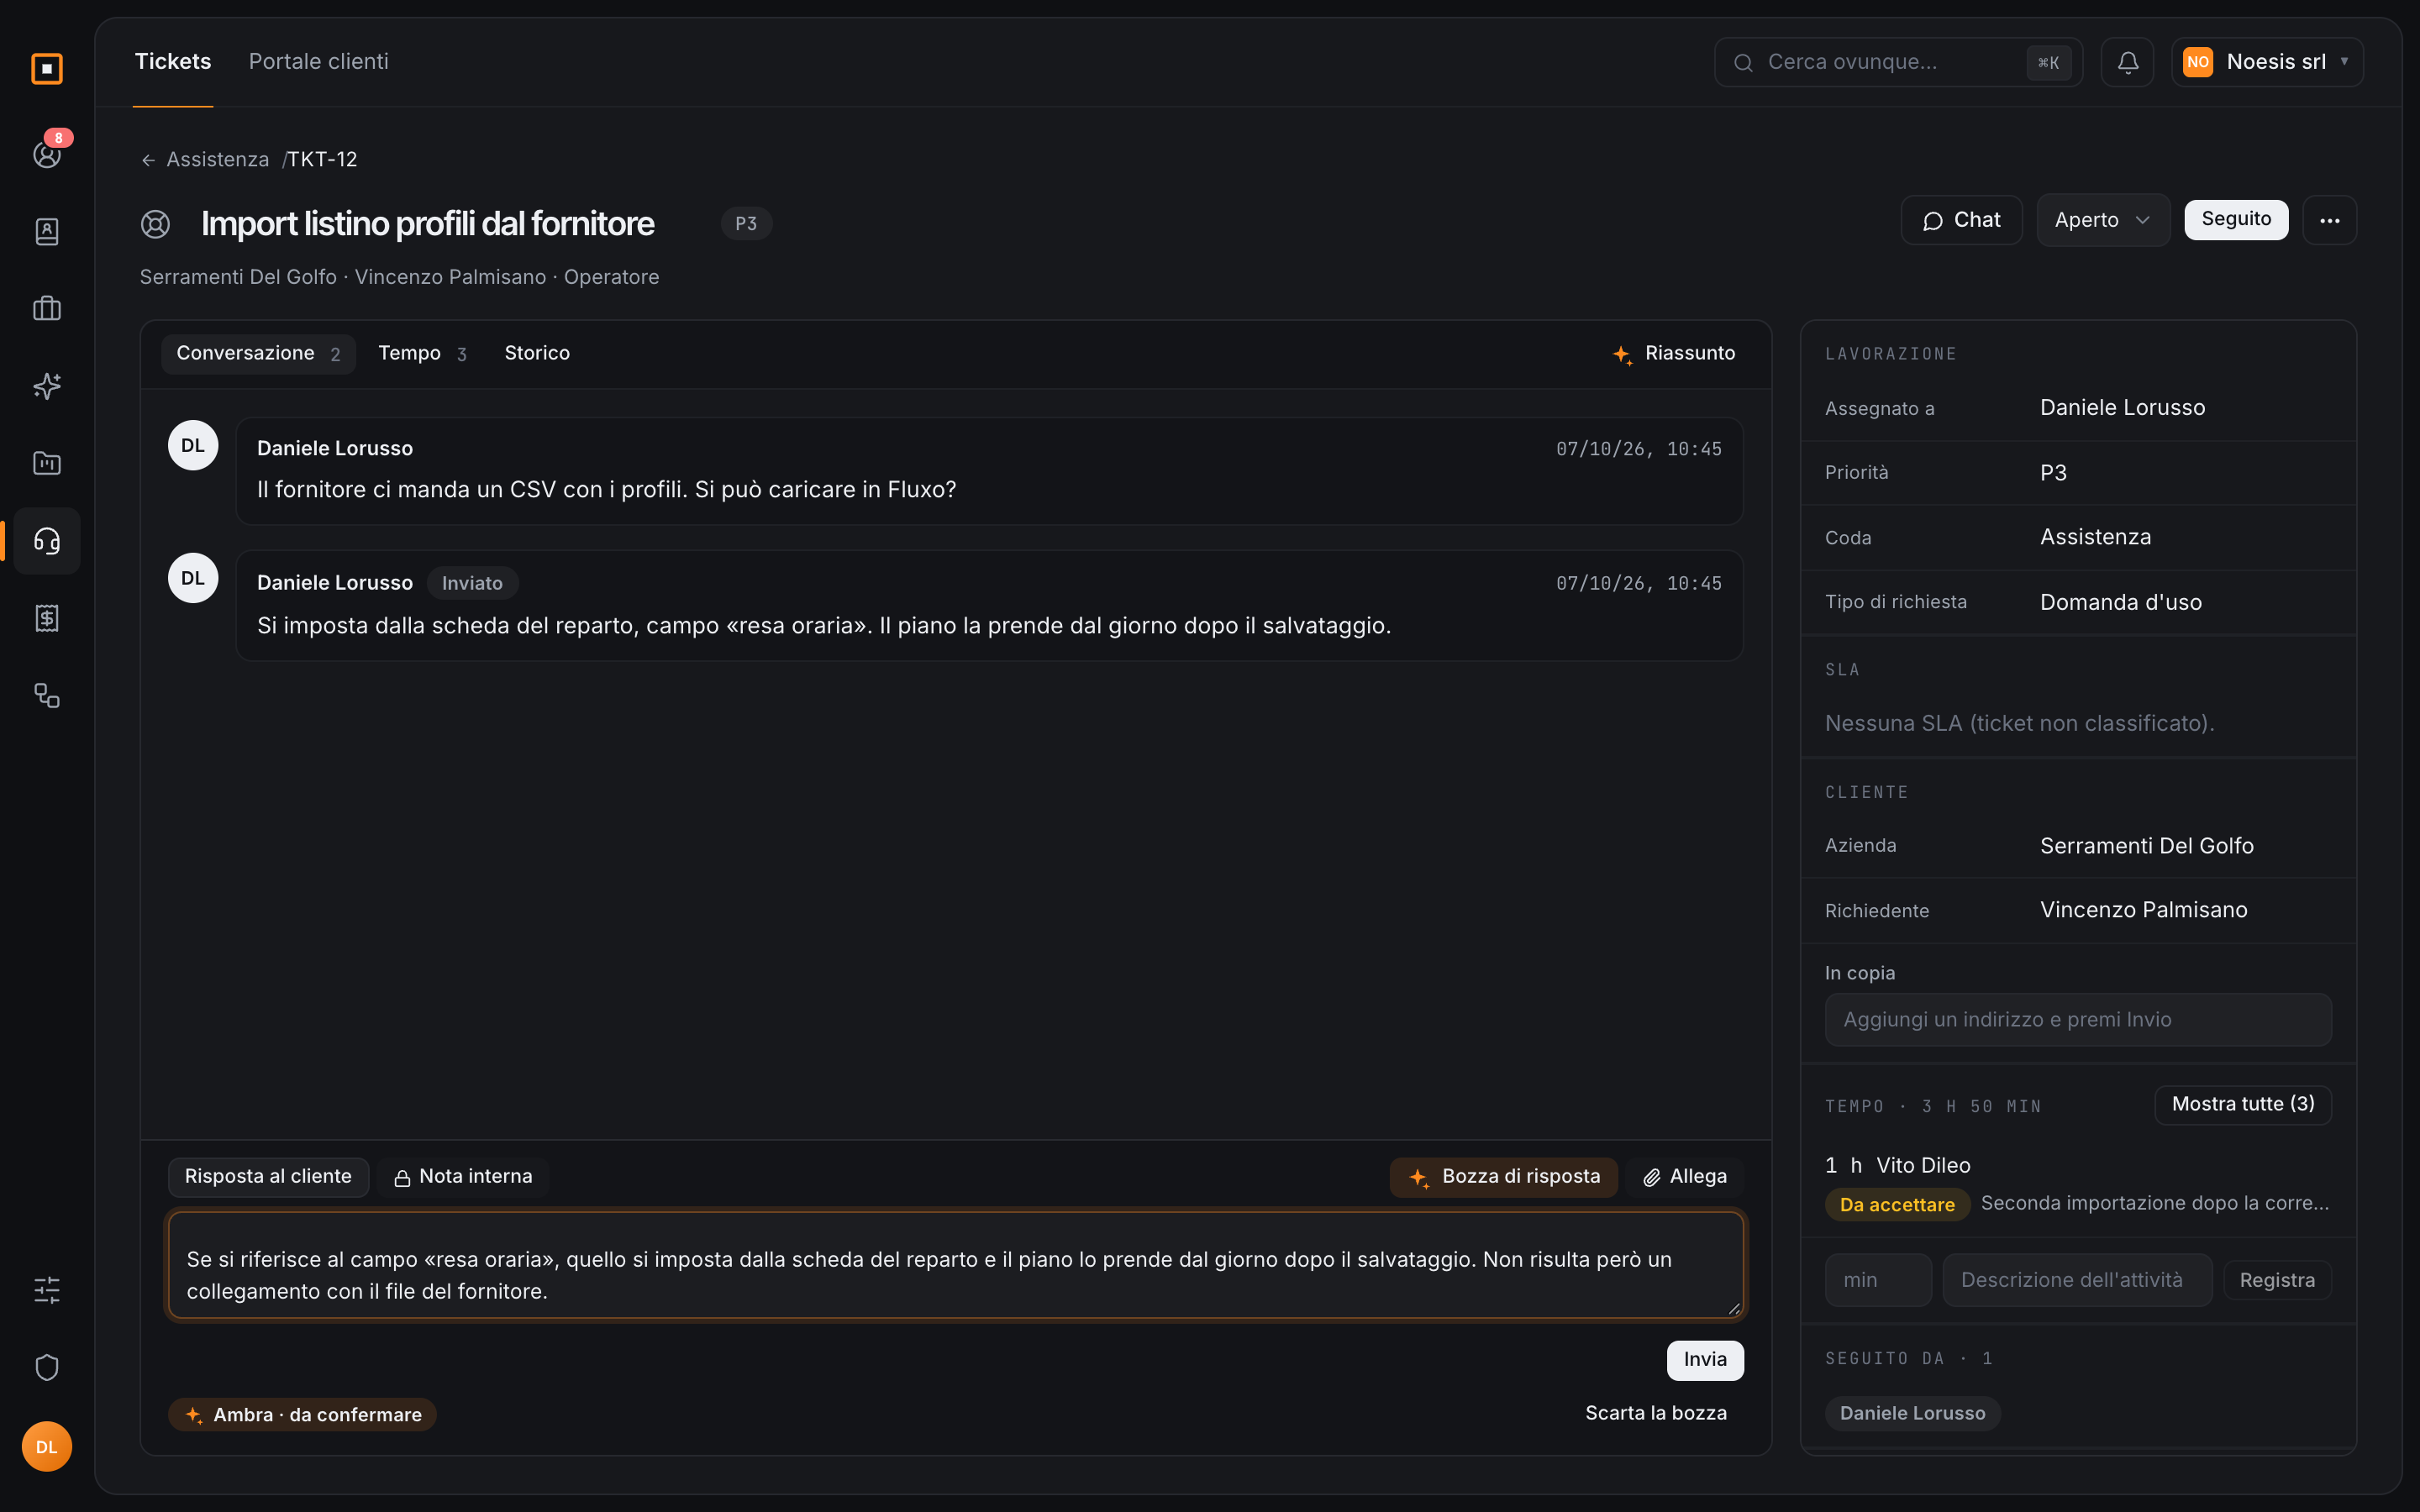Open the inbox icon with badge 8
Viewport: 2420px width, 1512px height.
coord(47,154)
